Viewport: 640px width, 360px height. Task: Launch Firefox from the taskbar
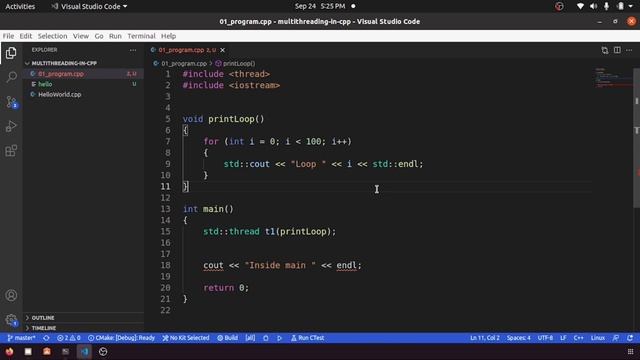[x=9, y=351]
